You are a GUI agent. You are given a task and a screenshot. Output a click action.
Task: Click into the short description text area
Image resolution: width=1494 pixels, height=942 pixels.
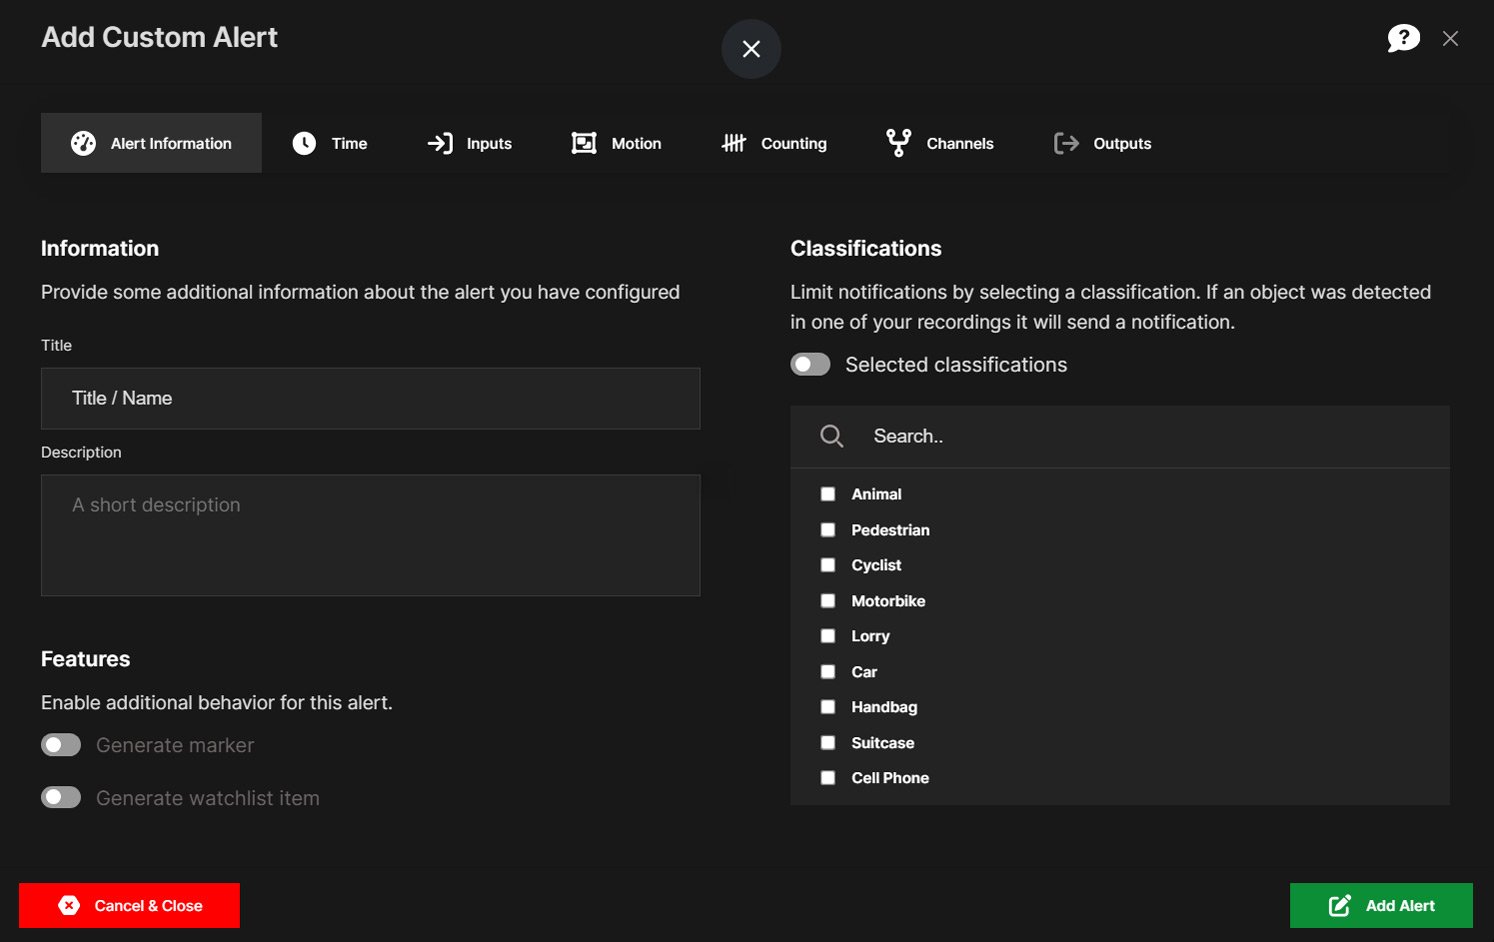[370, 535]
